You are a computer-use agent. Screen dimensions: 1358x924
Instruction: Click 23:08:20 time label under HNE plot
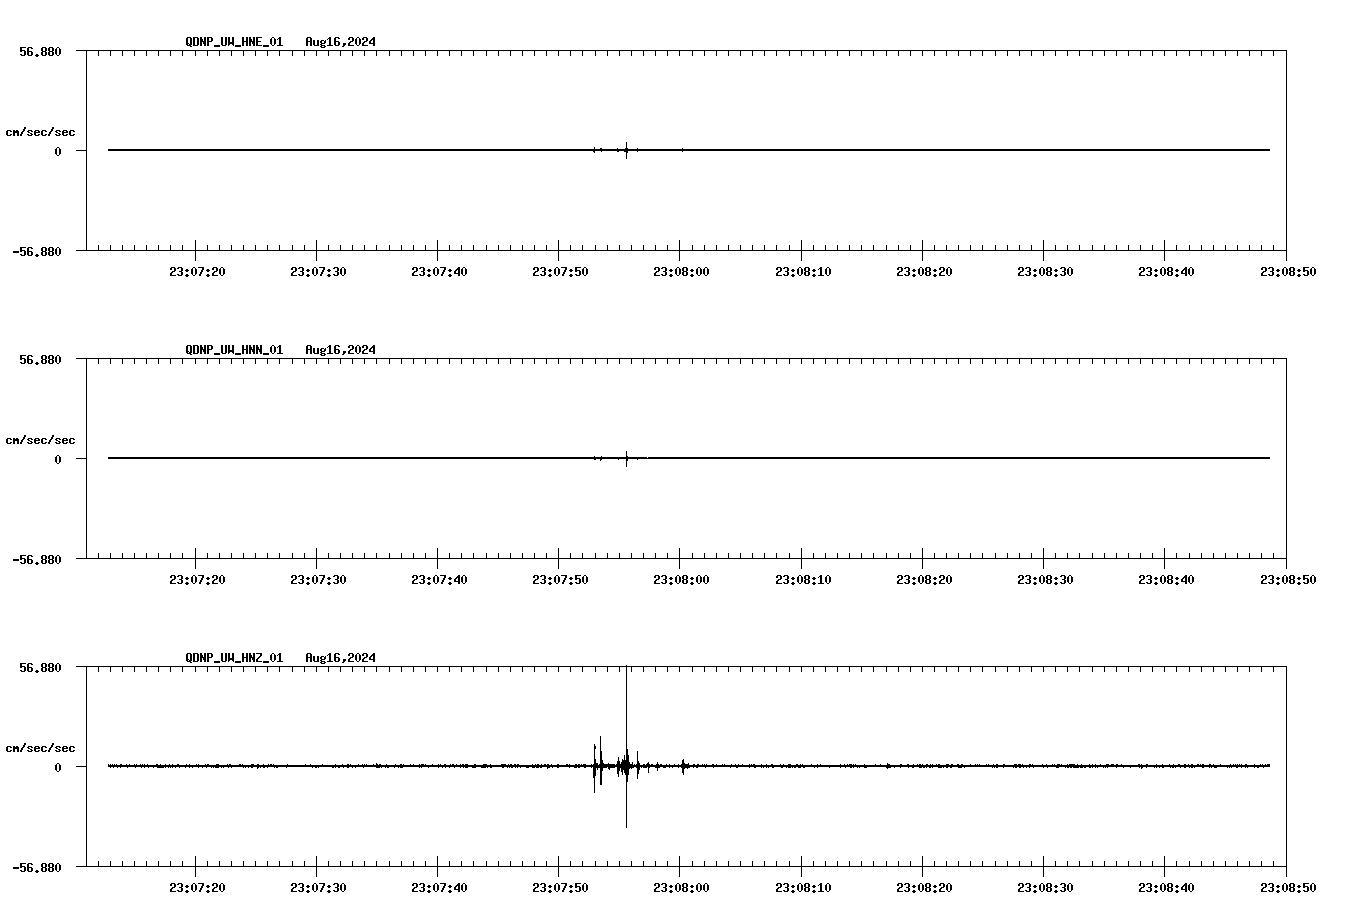[x=924, y=271]
